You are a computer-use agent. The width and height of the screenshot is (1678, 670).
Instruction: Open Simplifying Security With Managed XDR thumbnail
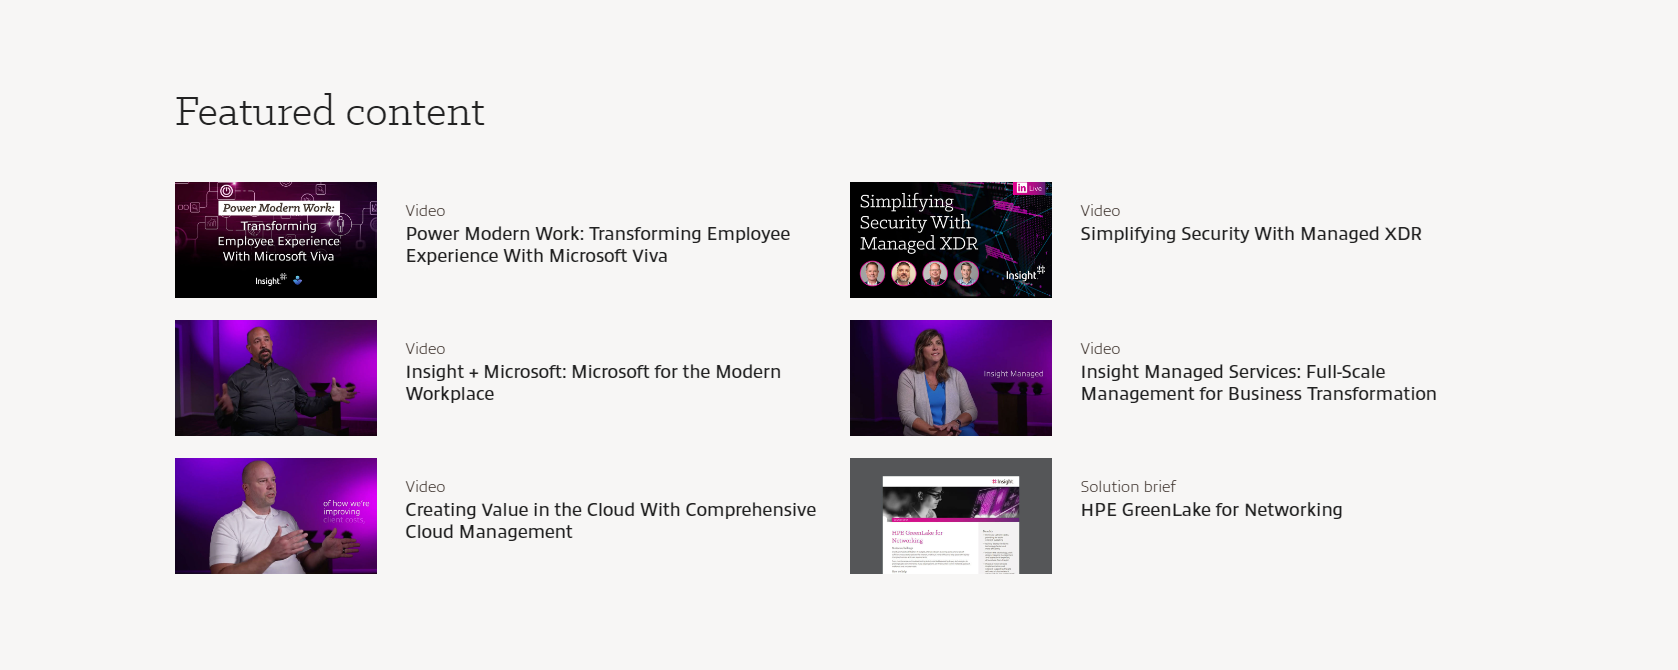[951, 240]
